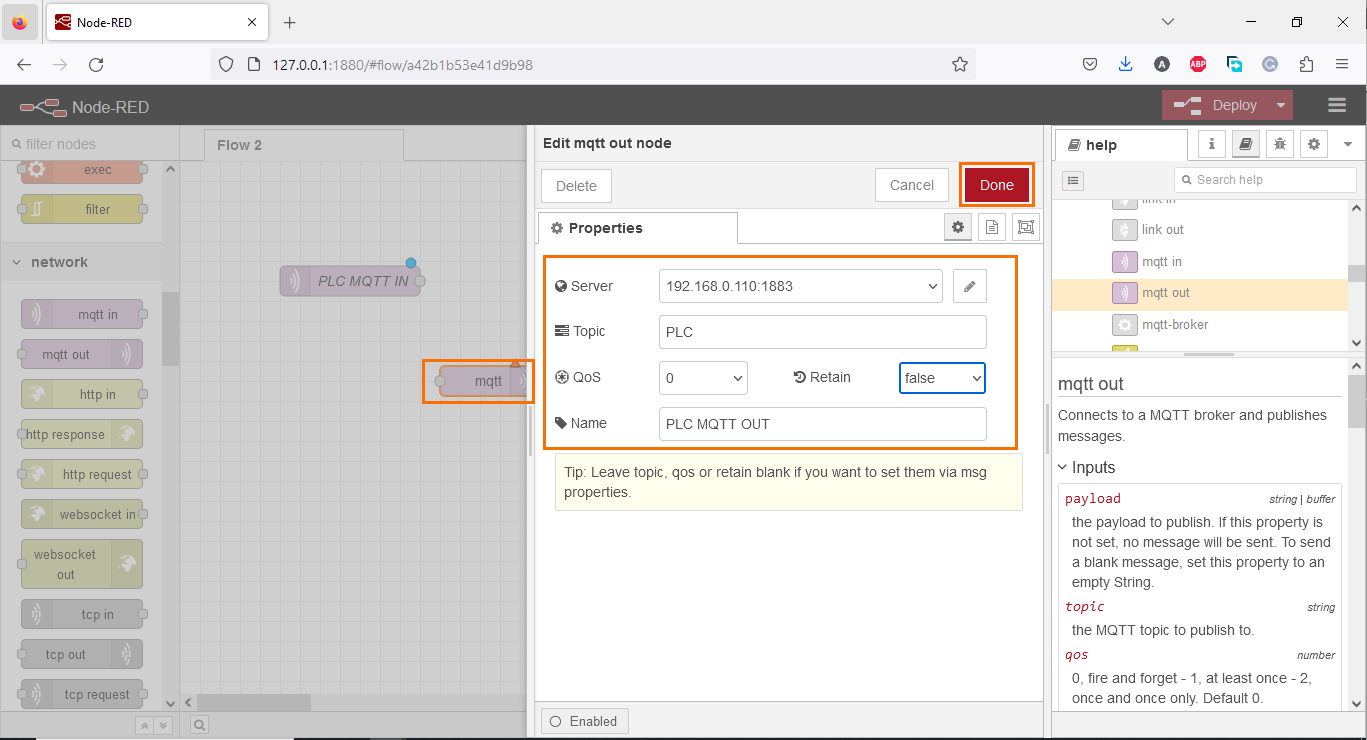
Task: Delete the mqtt out node
Action: (x=576, y=186)
